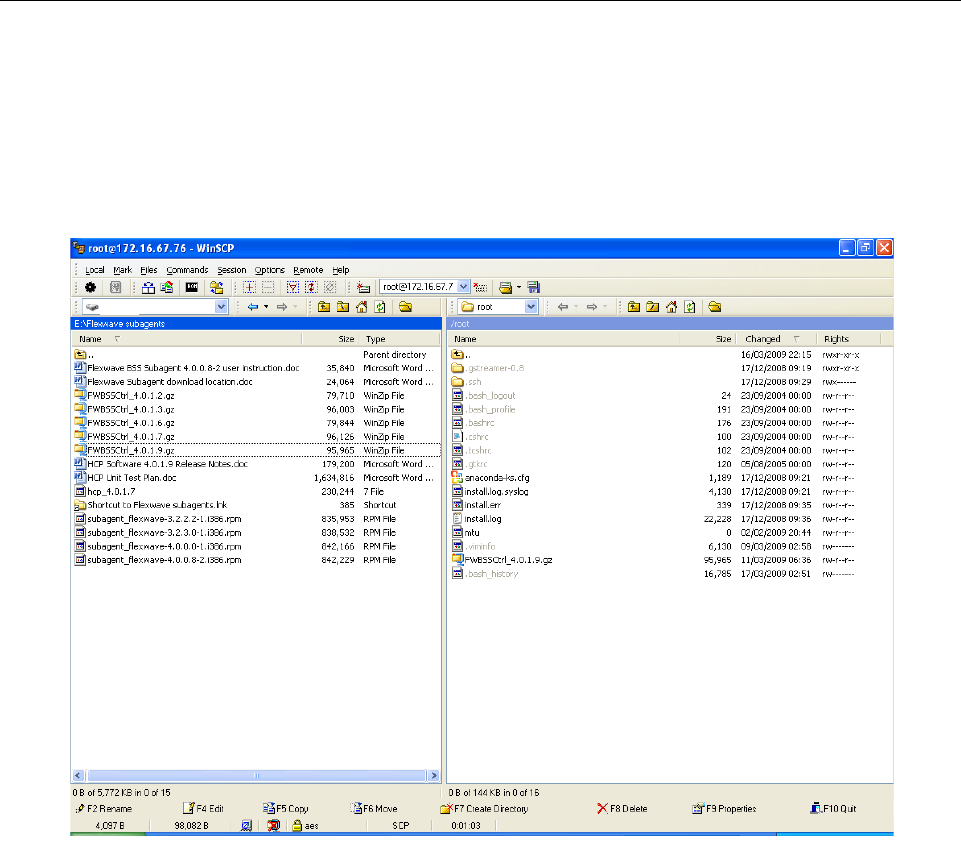The height and width of the screenshot is (856, 961).
Task: Click the Unselect Files minus icon
Action: click(268, 287)
